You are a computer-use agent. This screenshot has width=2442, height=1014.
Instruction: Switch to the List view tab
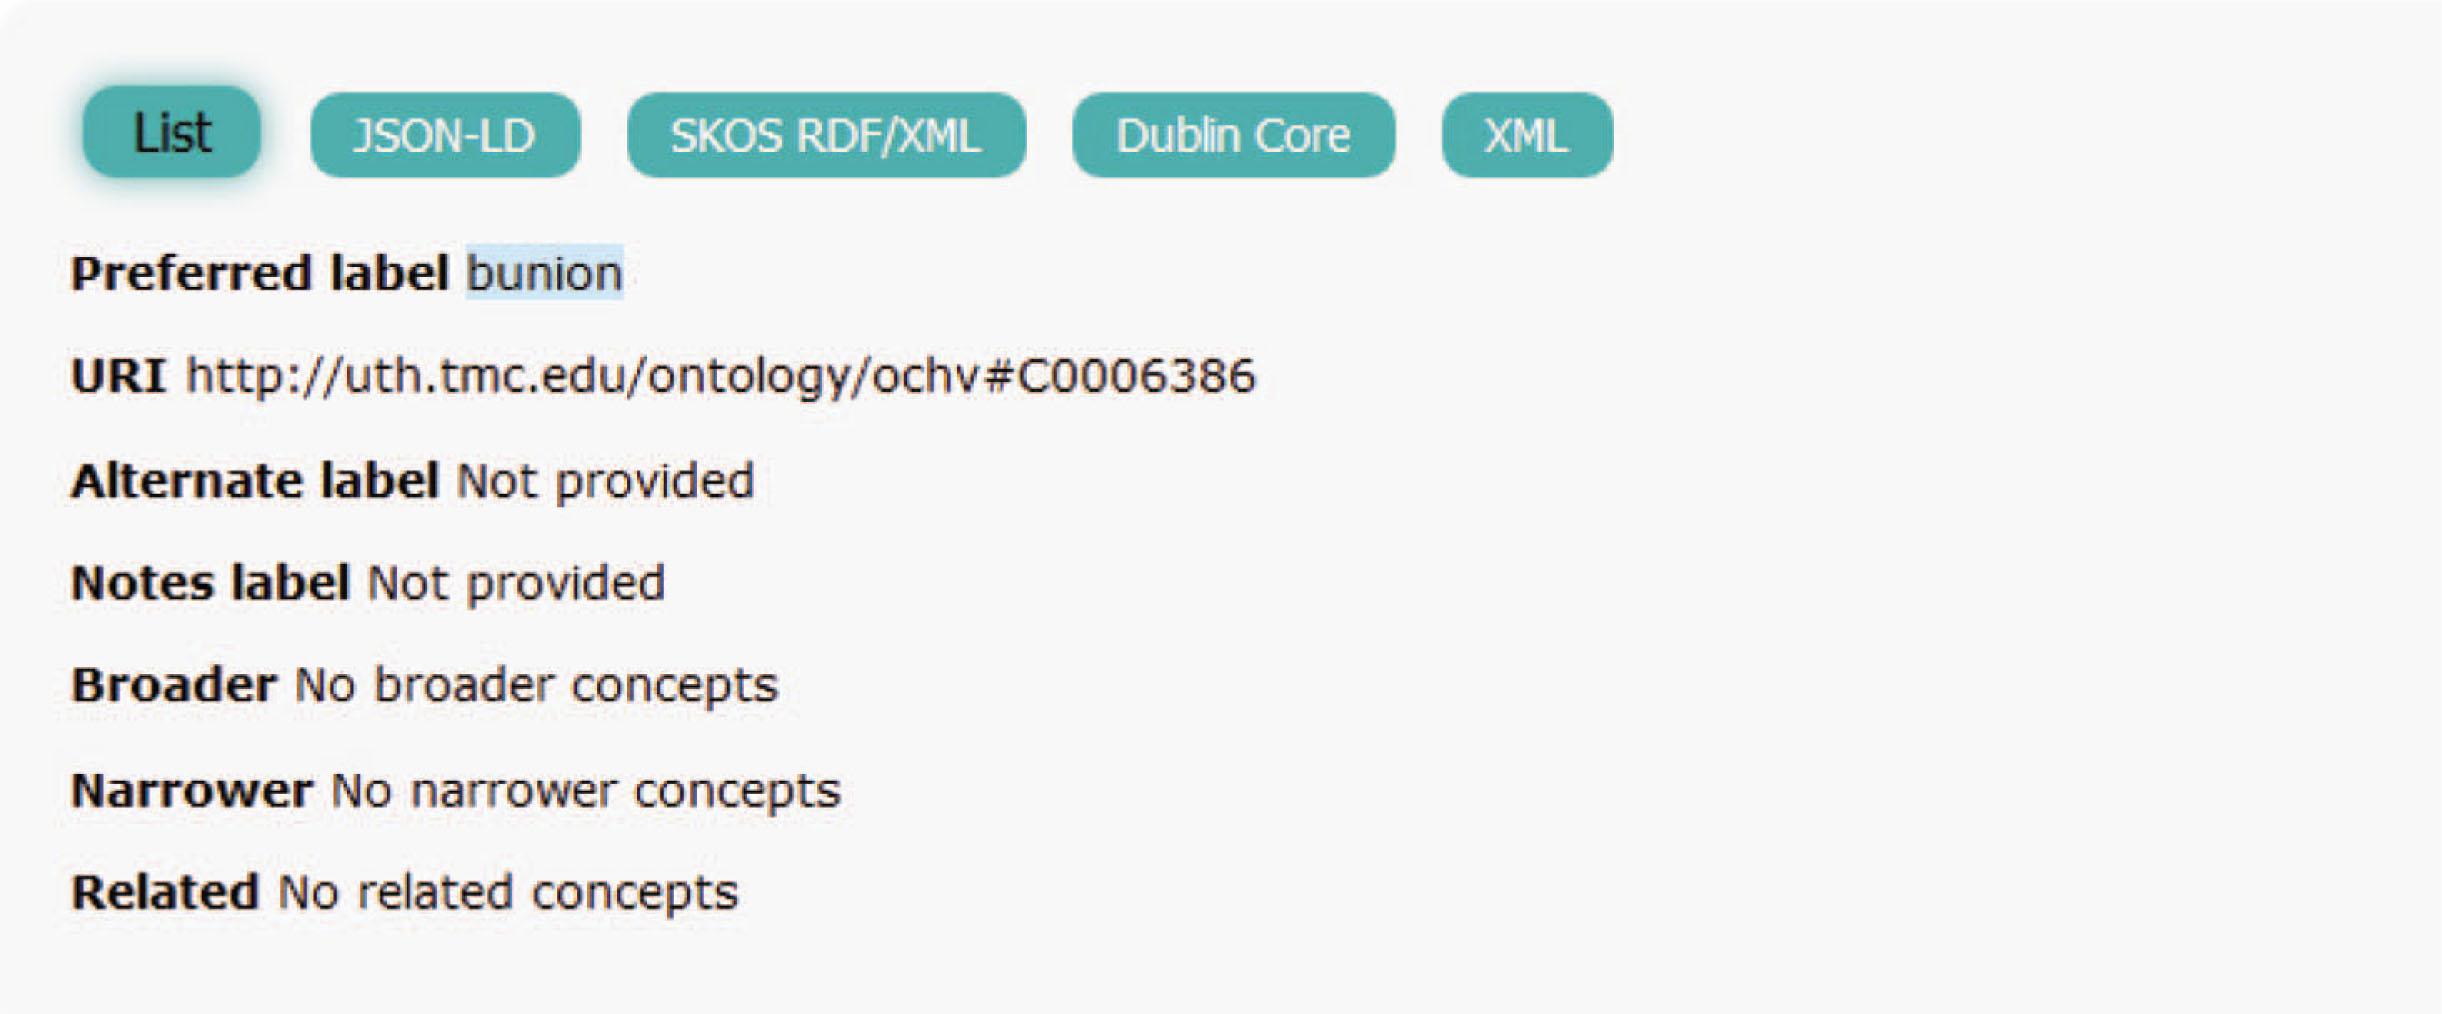(x=170, y=131)
